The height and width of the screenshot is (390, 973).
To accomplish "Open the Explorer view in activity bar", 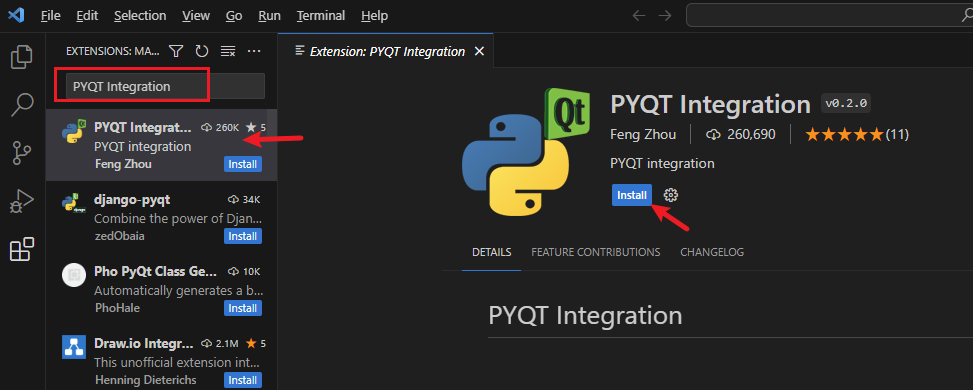I will point(22,57).
